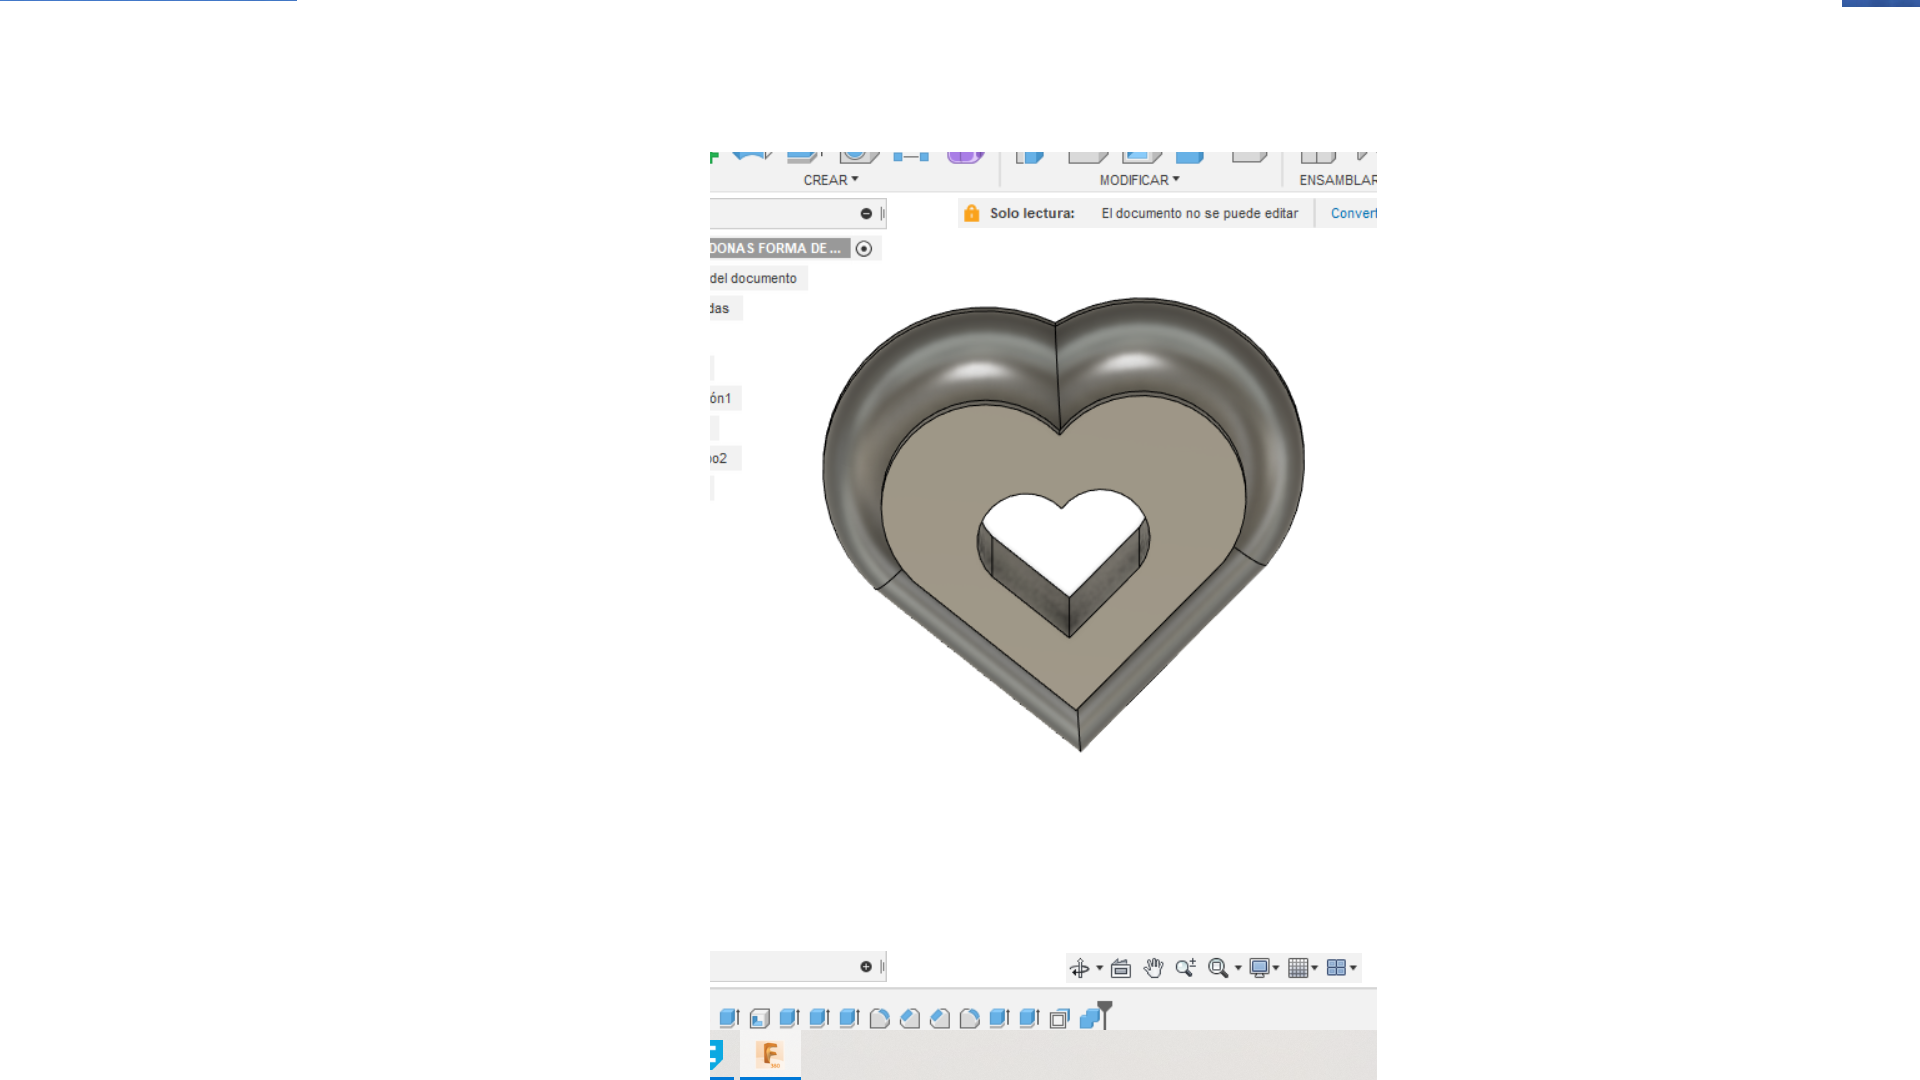This screenshot has width=1920, height=1080.
Task: Open the MODIFICAR dropdown menu
Action: [1139, 180]
